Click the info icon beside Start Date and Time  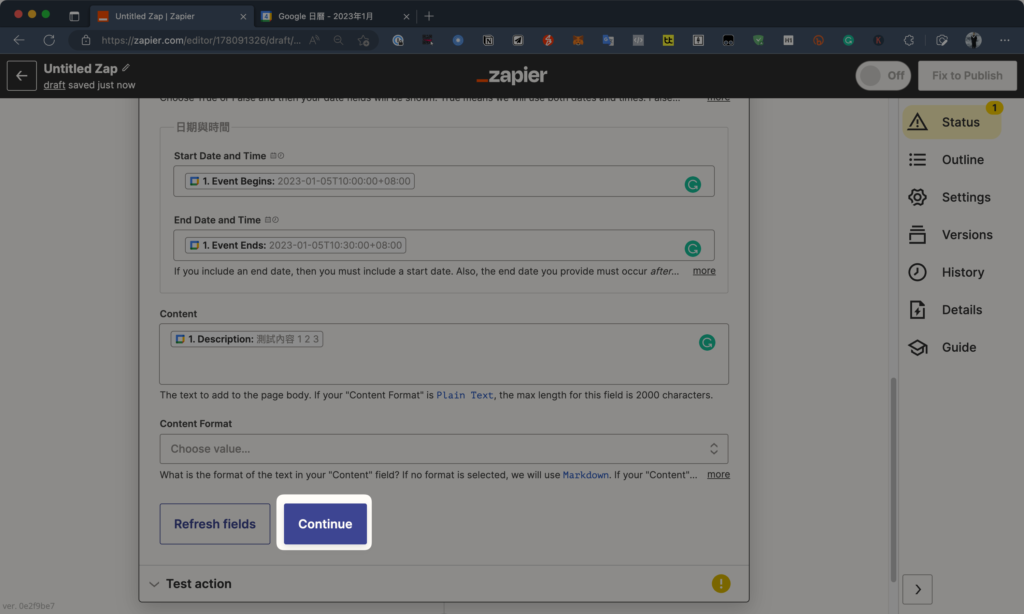[281, 155]
